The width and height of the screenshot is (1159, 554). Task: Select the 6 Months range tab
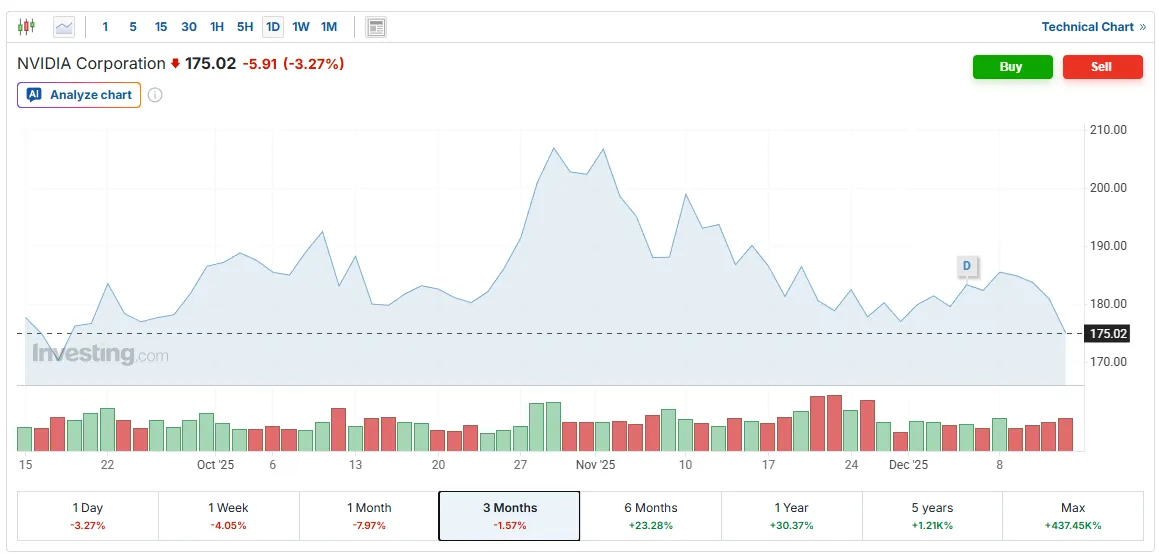pos(650,516)
